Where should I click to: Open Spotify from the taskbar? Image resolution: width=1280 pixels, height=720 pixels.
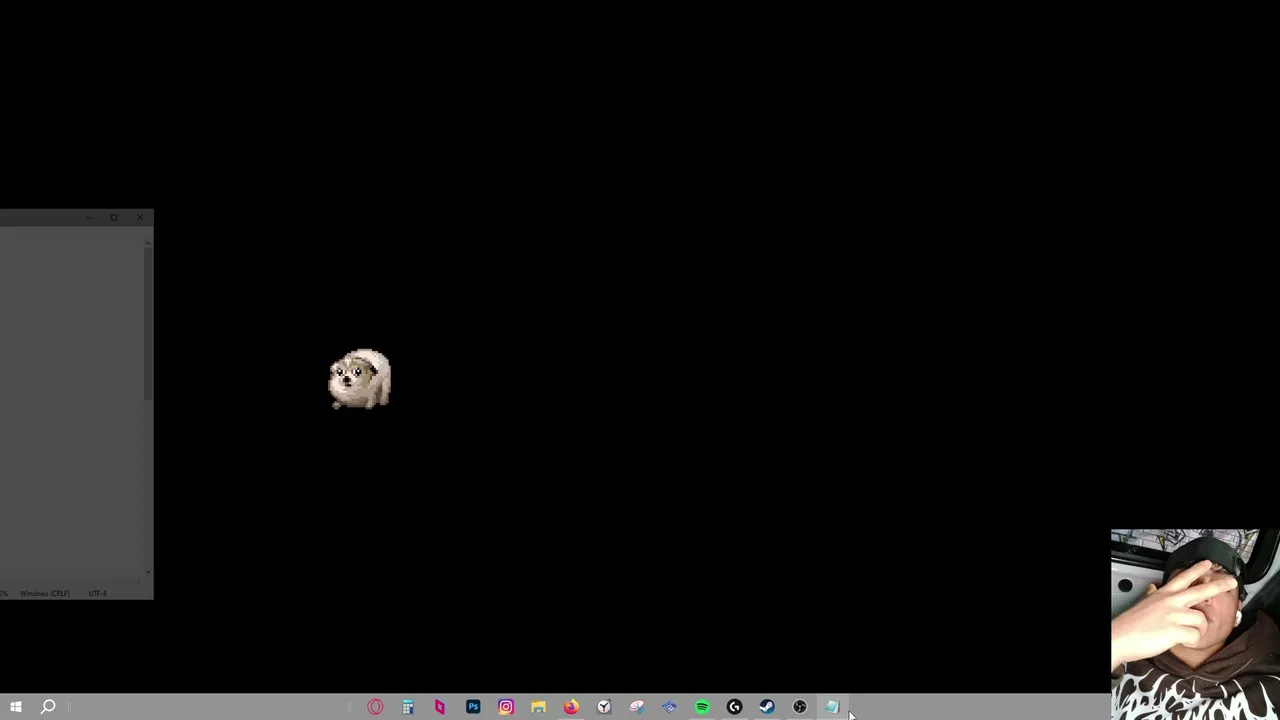point(702,707)
